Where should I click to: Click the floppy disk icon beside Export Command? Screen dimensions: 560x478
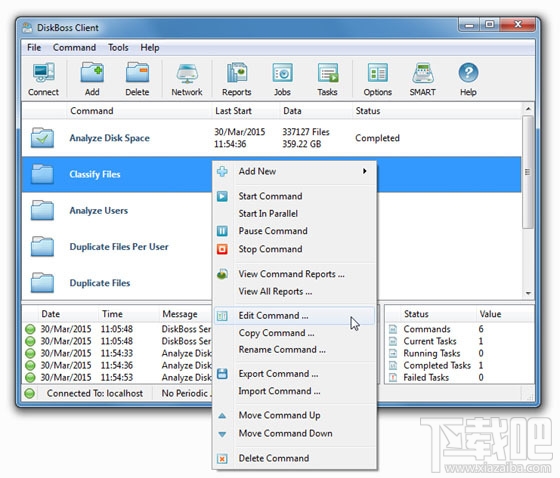pyautogui.click(x=222, y=374)
